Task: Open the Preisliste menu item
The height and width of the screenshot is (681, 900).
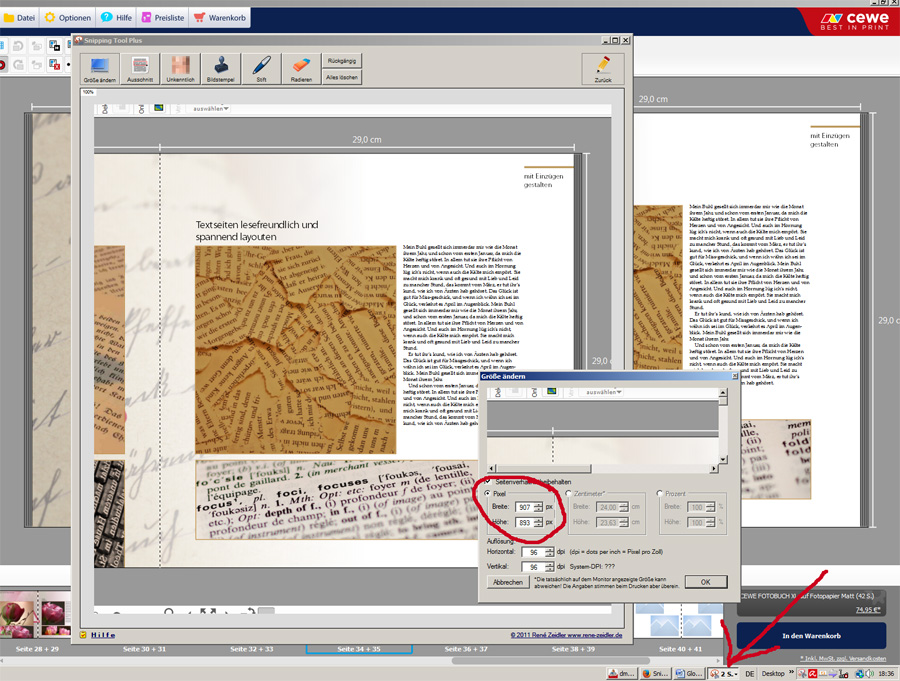Action: coord(162,18)
